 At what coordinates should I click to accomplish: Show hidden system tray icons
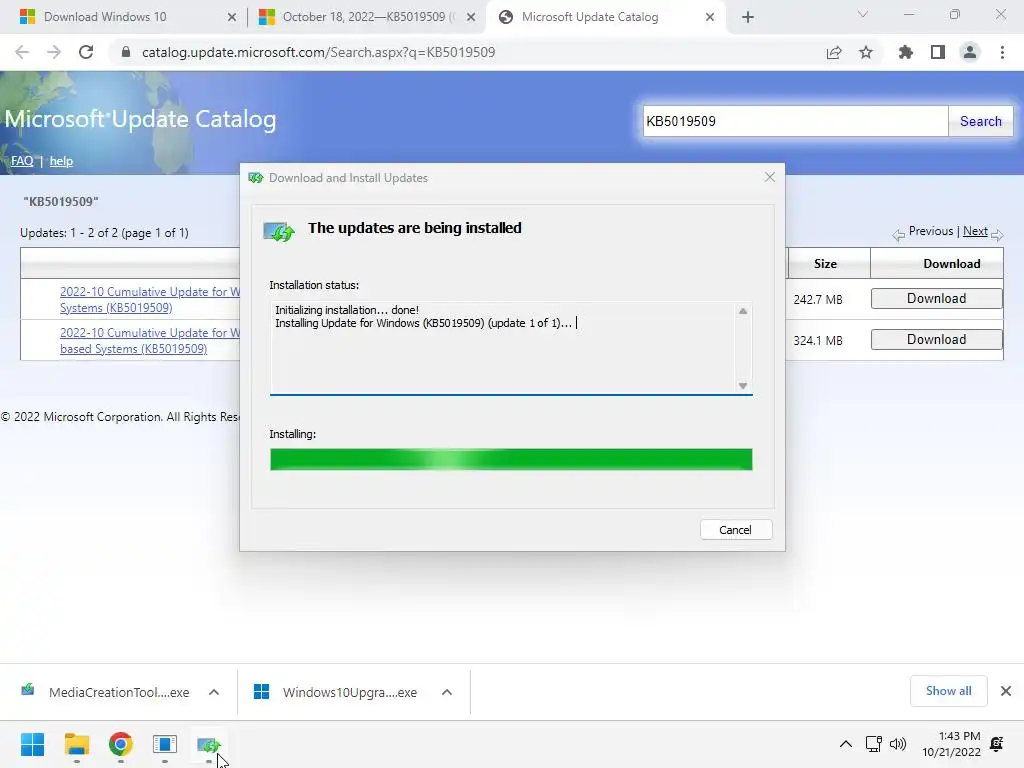846,744
